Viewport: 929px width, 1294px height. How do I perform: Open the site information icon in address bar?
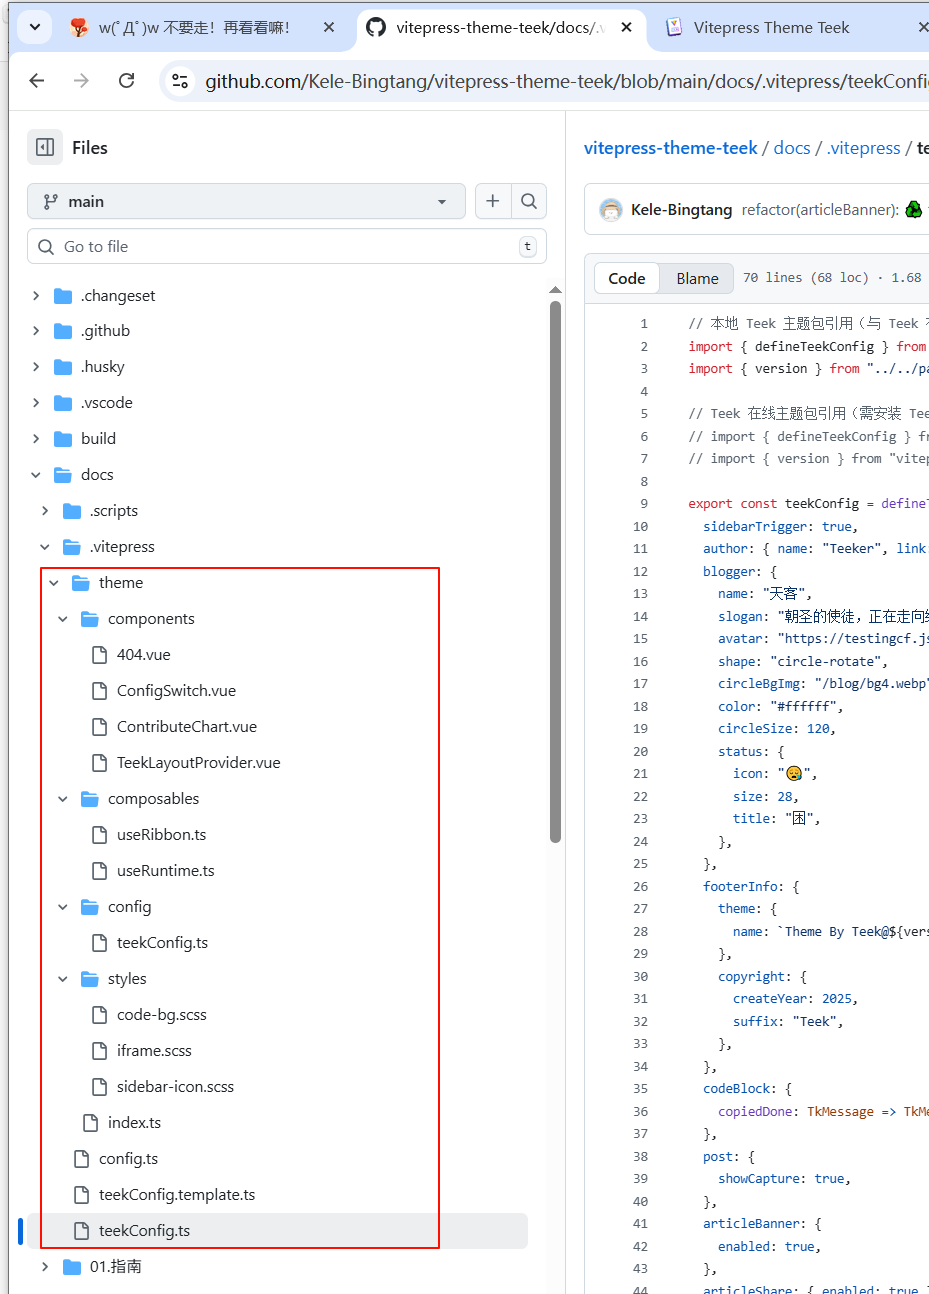[180, 81]
